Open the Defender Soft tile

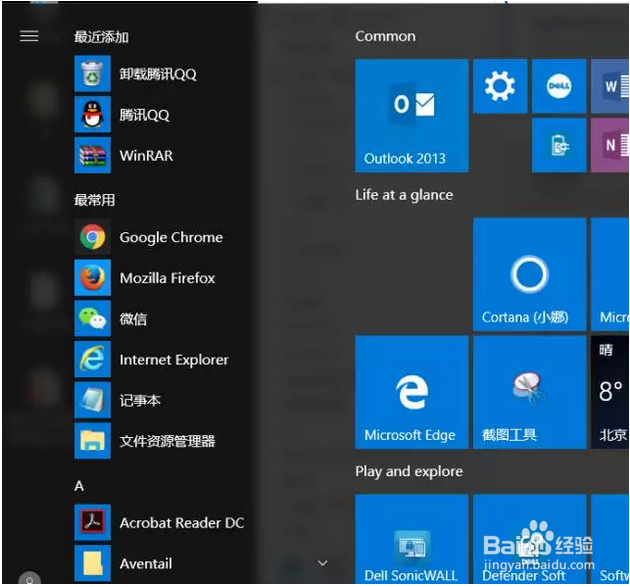click(530, 539)
